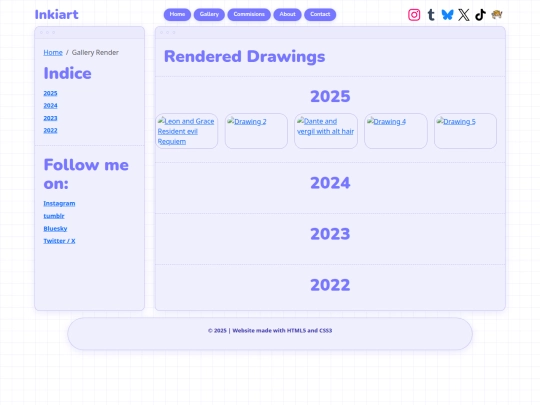
Task: Click the Gallery Render breadcrumb text
Action: click(x=95, y=52)
